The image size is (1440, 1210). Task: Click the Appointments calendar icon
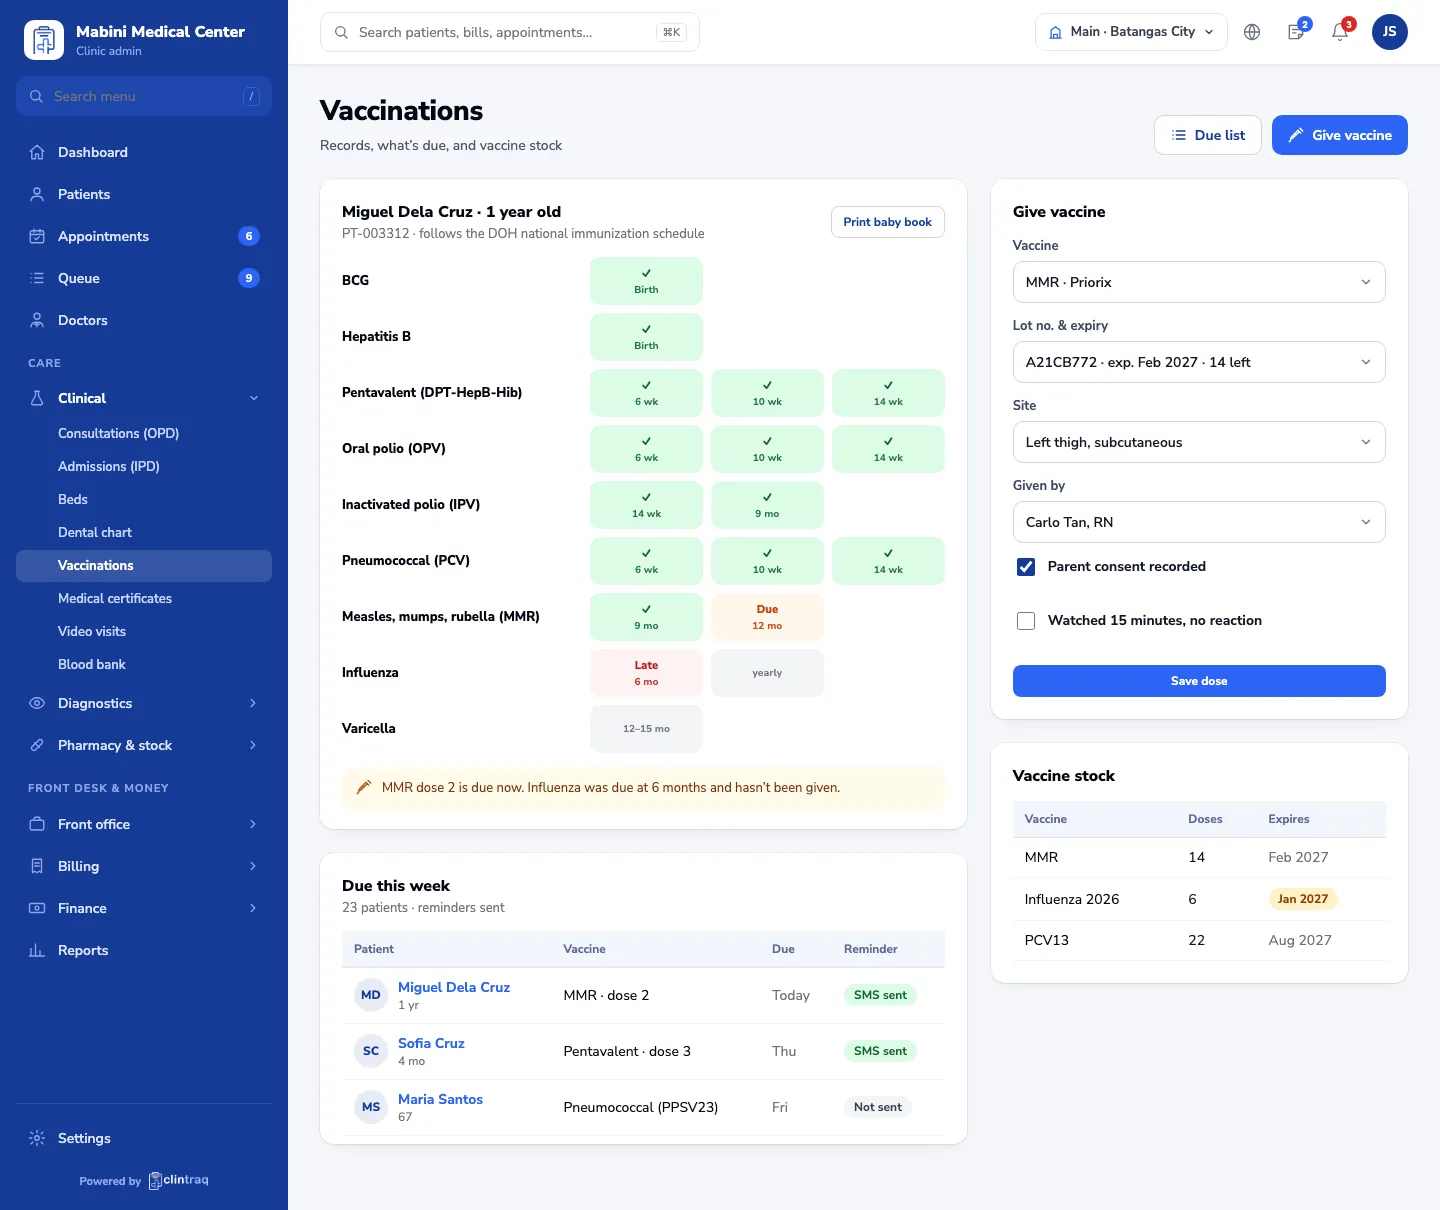tap(37, 236)
